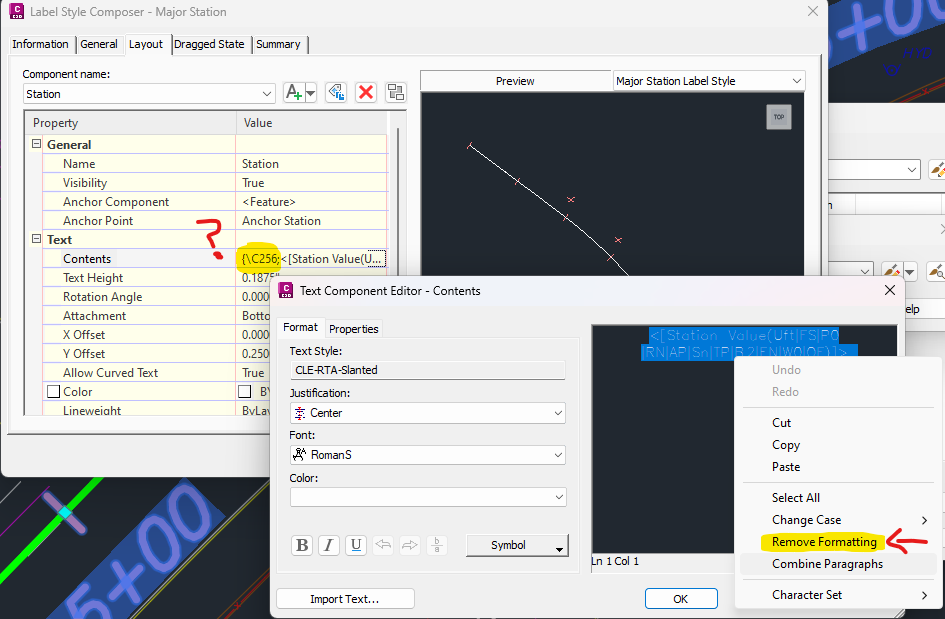Switch to the Dragged State tab
945x619 pixels.
coord(211,44)
